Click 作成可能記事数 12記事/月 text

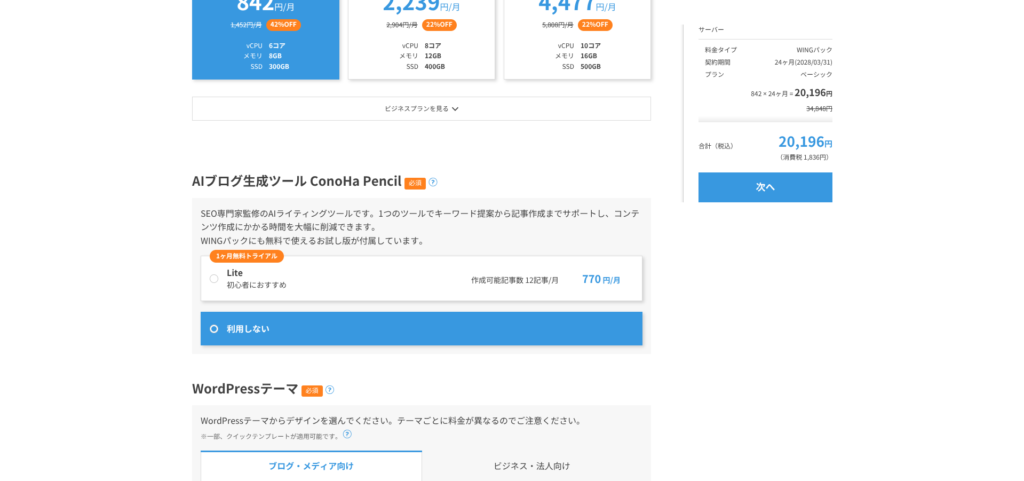point(515,280)
